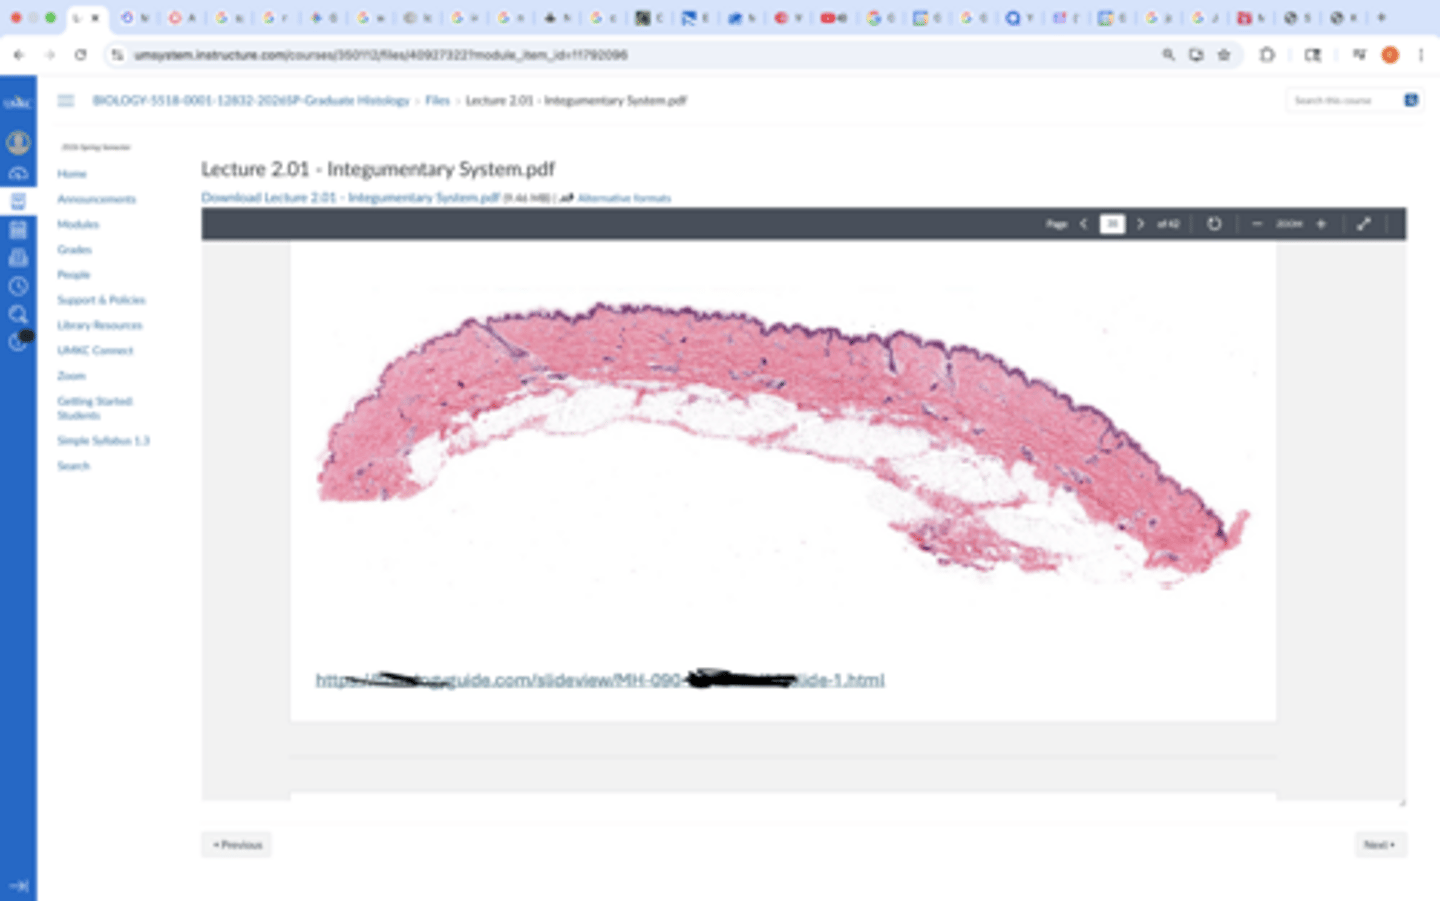1440x901 pixels.
Task: Go to the next PDF page chevron
Action: [x=1140, y=224]
